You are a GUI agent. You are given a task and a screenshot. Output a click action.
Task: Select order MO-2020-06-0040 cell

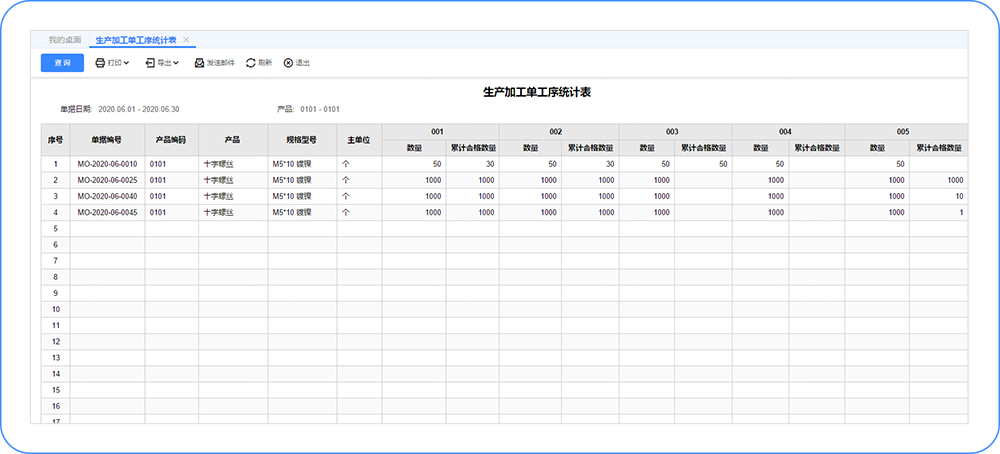click(x=106, y=196)
